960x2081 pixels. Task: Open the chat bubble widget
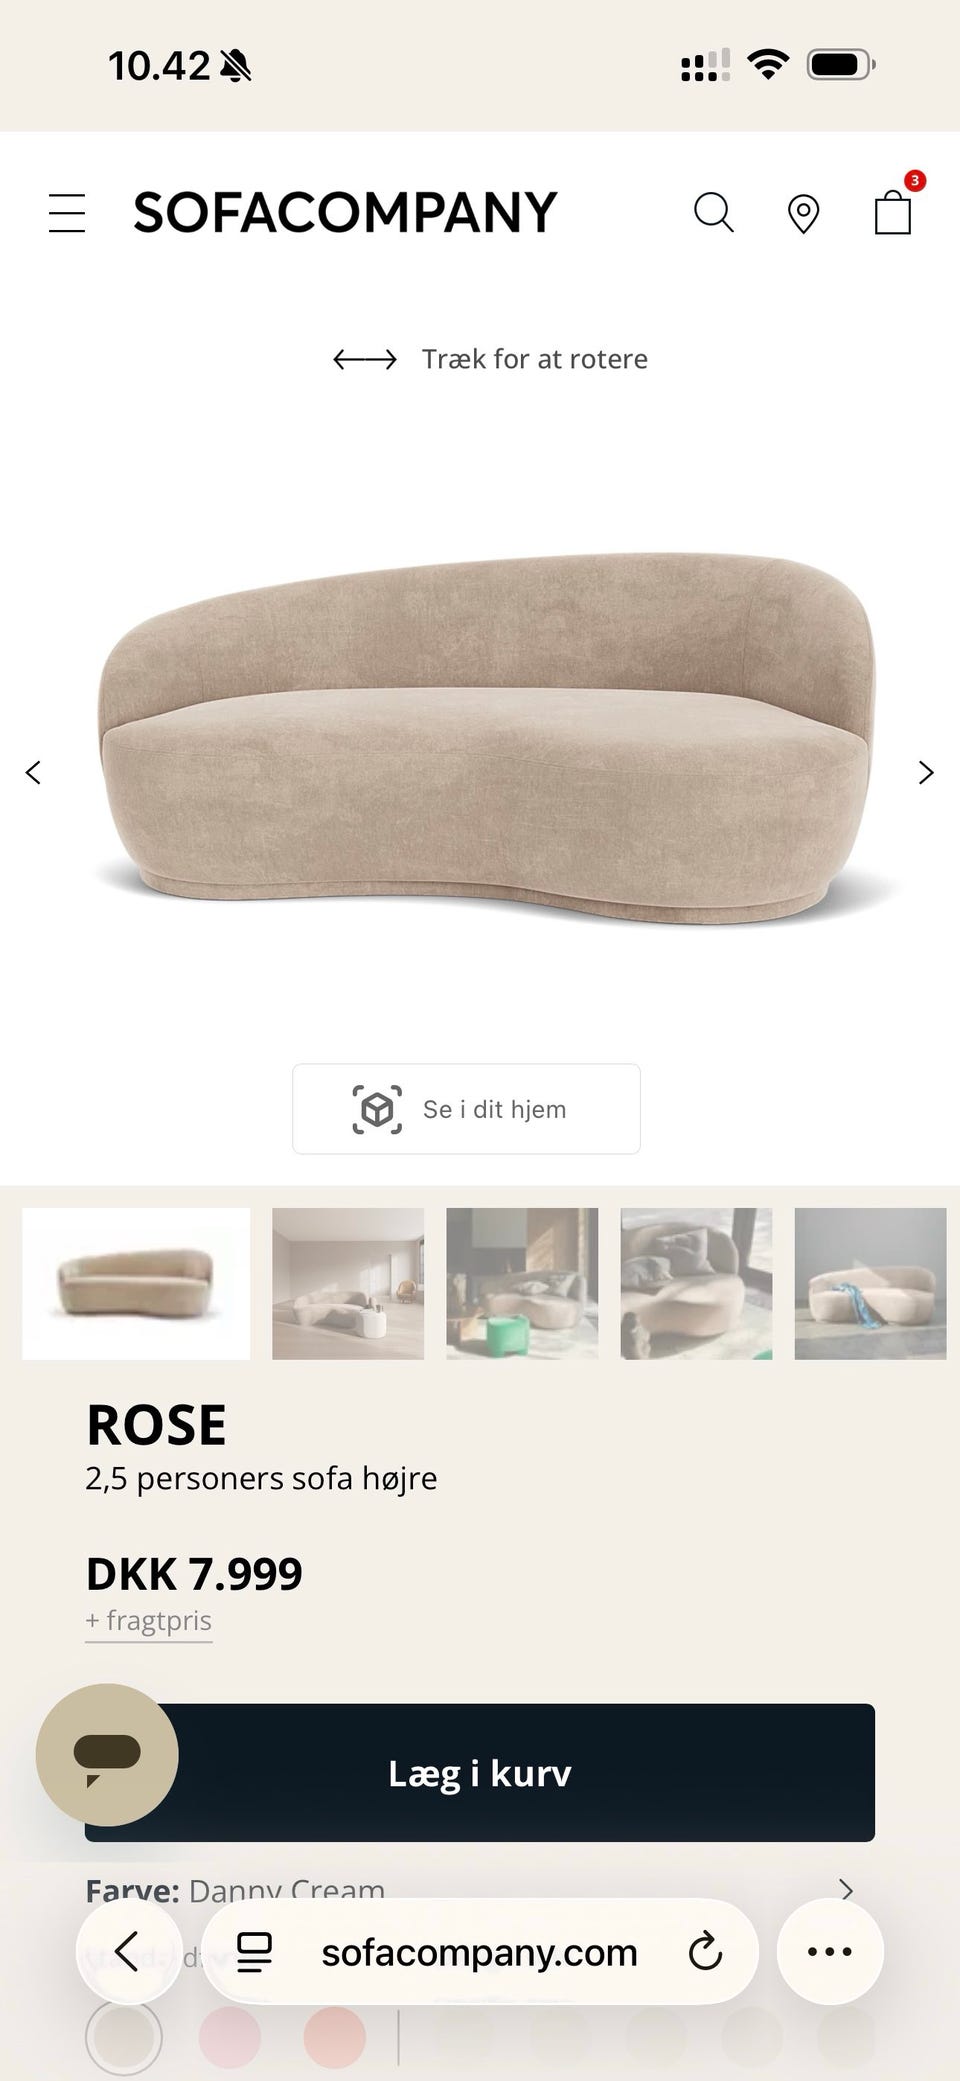coord(107,1754)
